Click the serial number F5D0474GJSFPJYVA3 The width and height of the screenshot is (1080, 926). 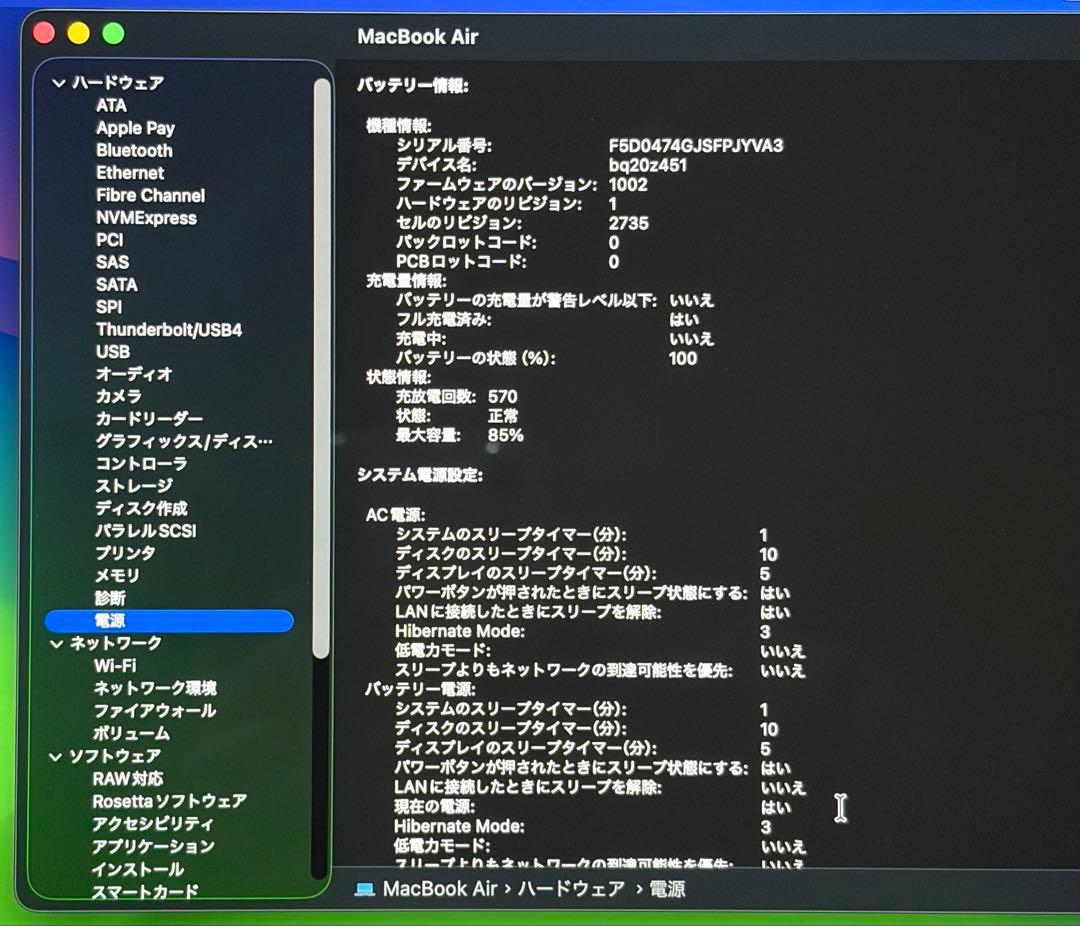[x=696, y=145]
